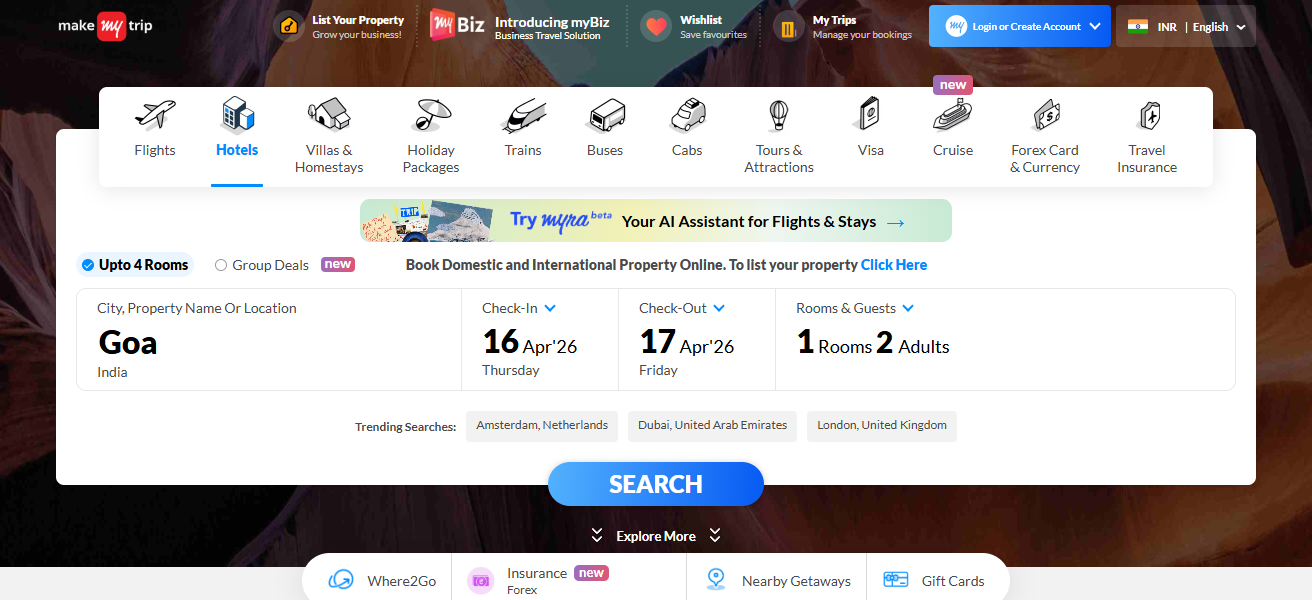Click the myra banner arrow icon
The image size is (1312, 600).
tap(895, 222)
